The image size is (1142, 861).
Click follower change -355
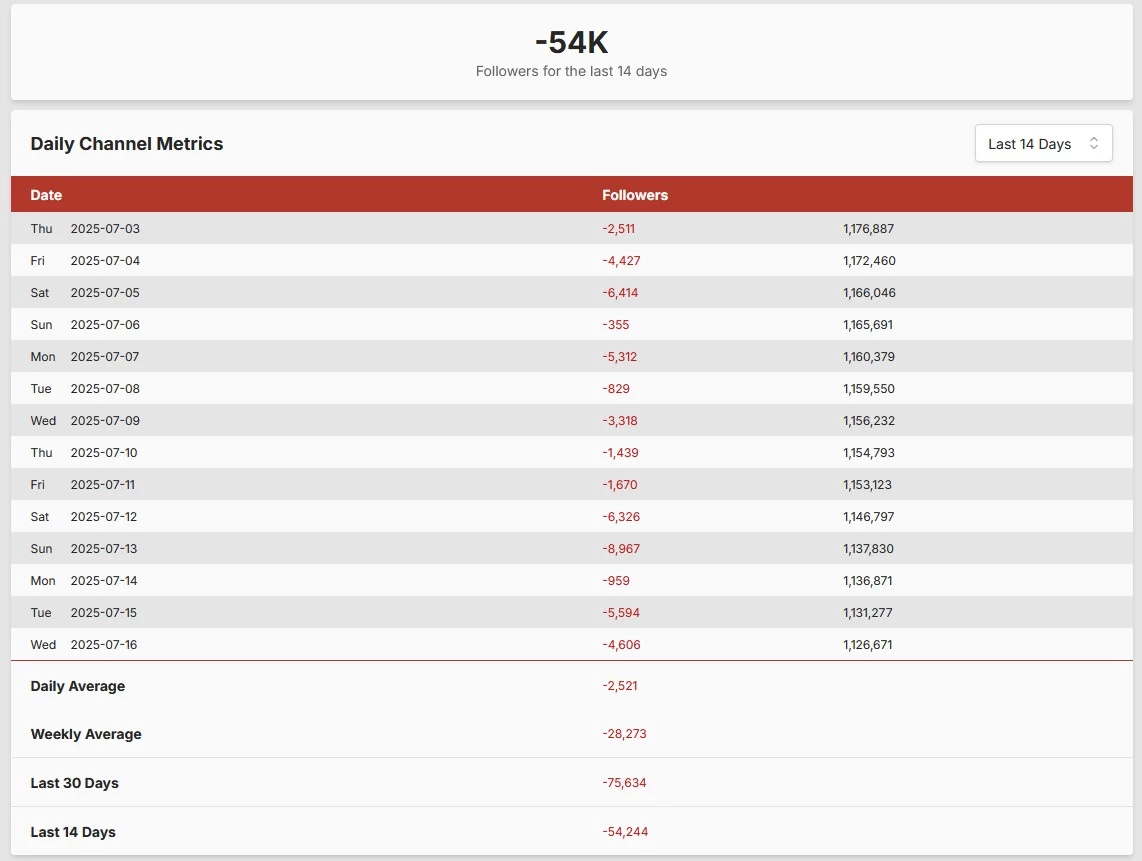[615, 325]
